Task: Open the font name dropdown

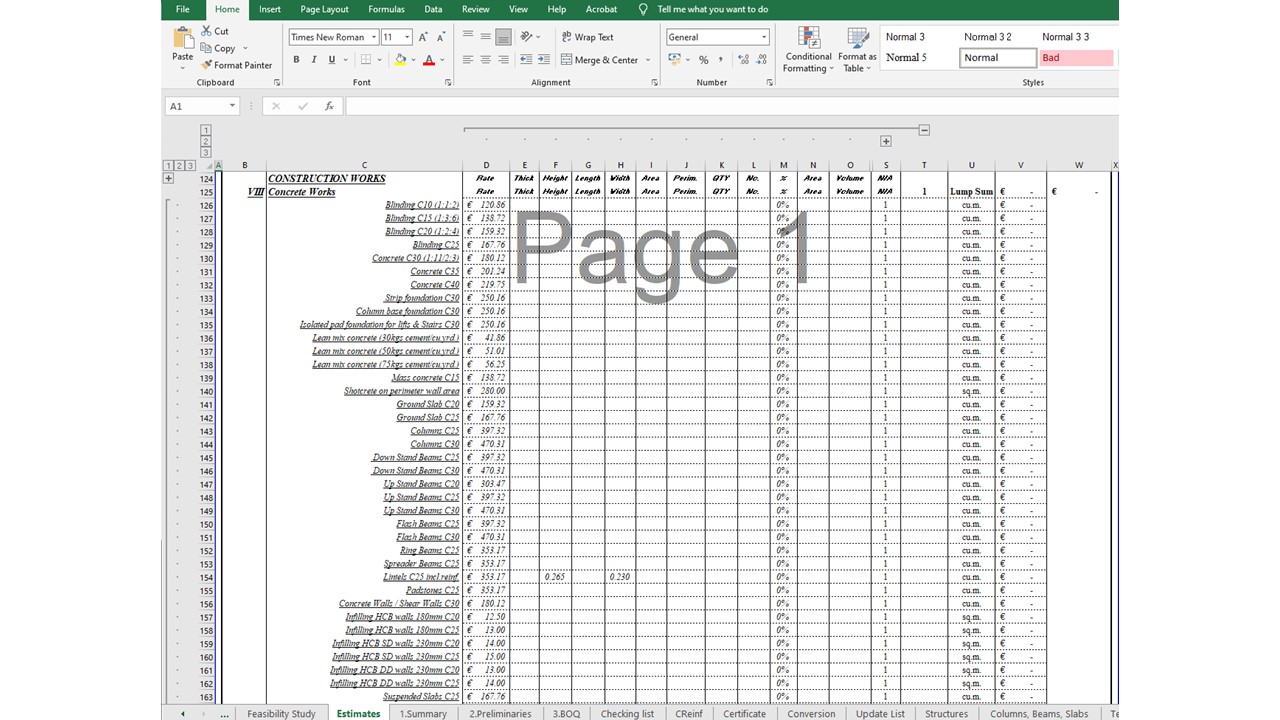Action: pos(374,37)
